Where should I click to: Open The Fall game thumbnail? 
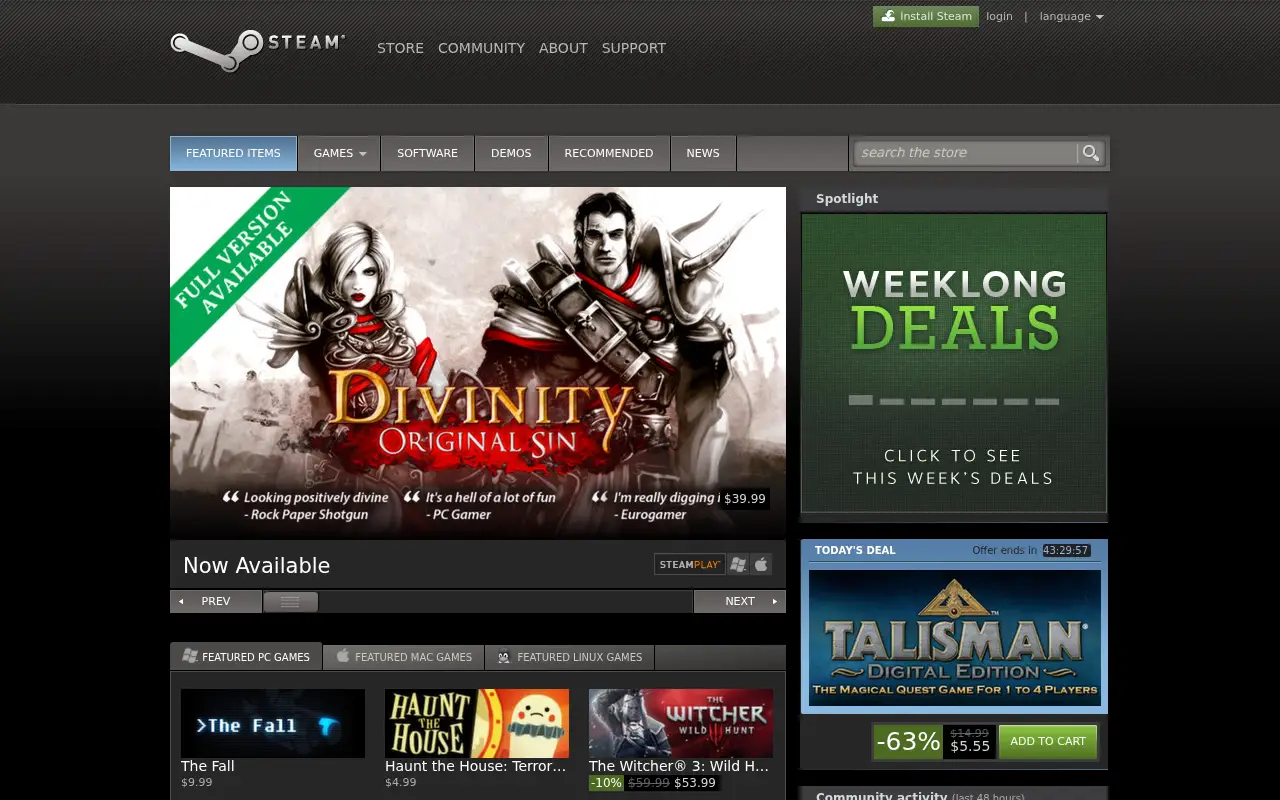pyautogui.click(x=273, y=723)
